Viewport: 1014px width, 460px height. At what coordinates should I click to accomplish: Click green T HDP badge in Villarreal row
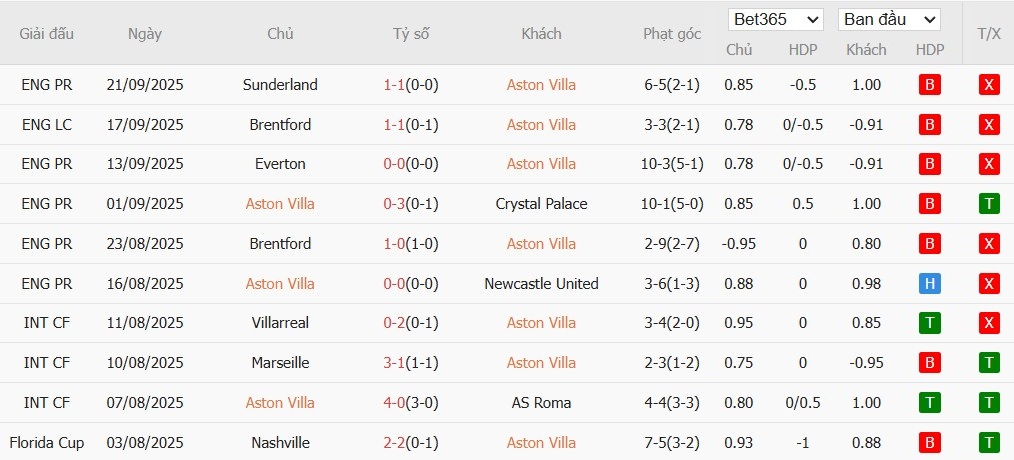tap(929, 323)
